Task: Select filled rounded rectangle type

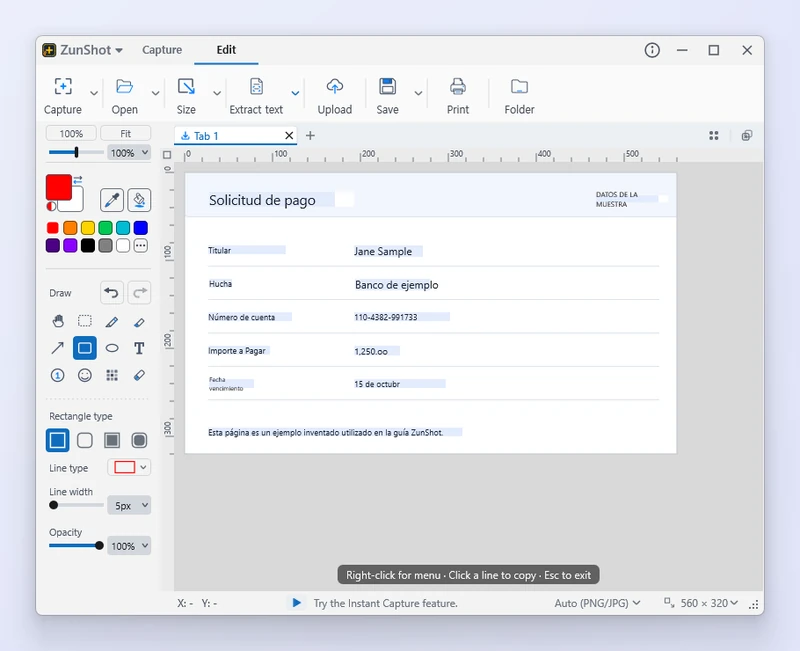Action: pos(139,440)
